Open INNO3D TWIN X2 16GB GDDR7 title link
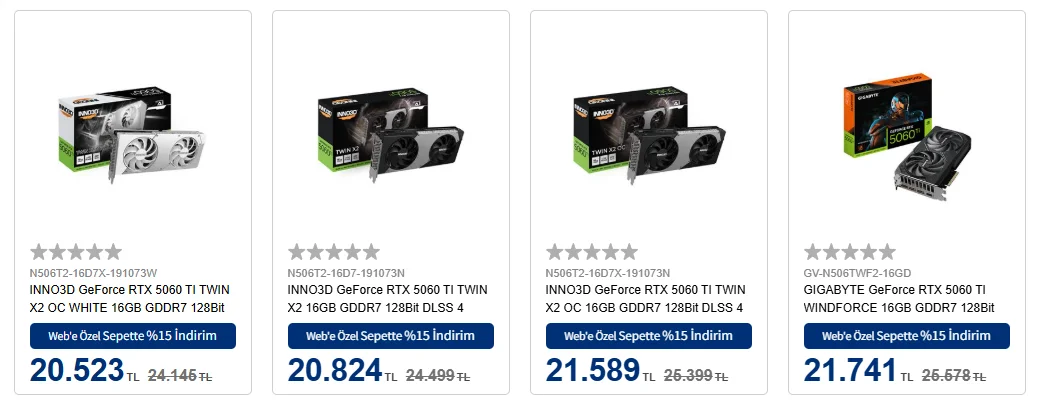The width and height of the screenshot is (1041, 402). click(x=388, y=298)
